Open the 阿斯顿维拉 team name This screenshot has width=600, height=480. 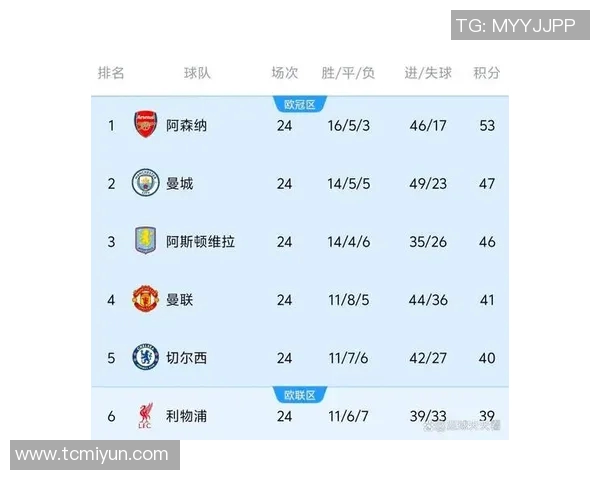201,242
